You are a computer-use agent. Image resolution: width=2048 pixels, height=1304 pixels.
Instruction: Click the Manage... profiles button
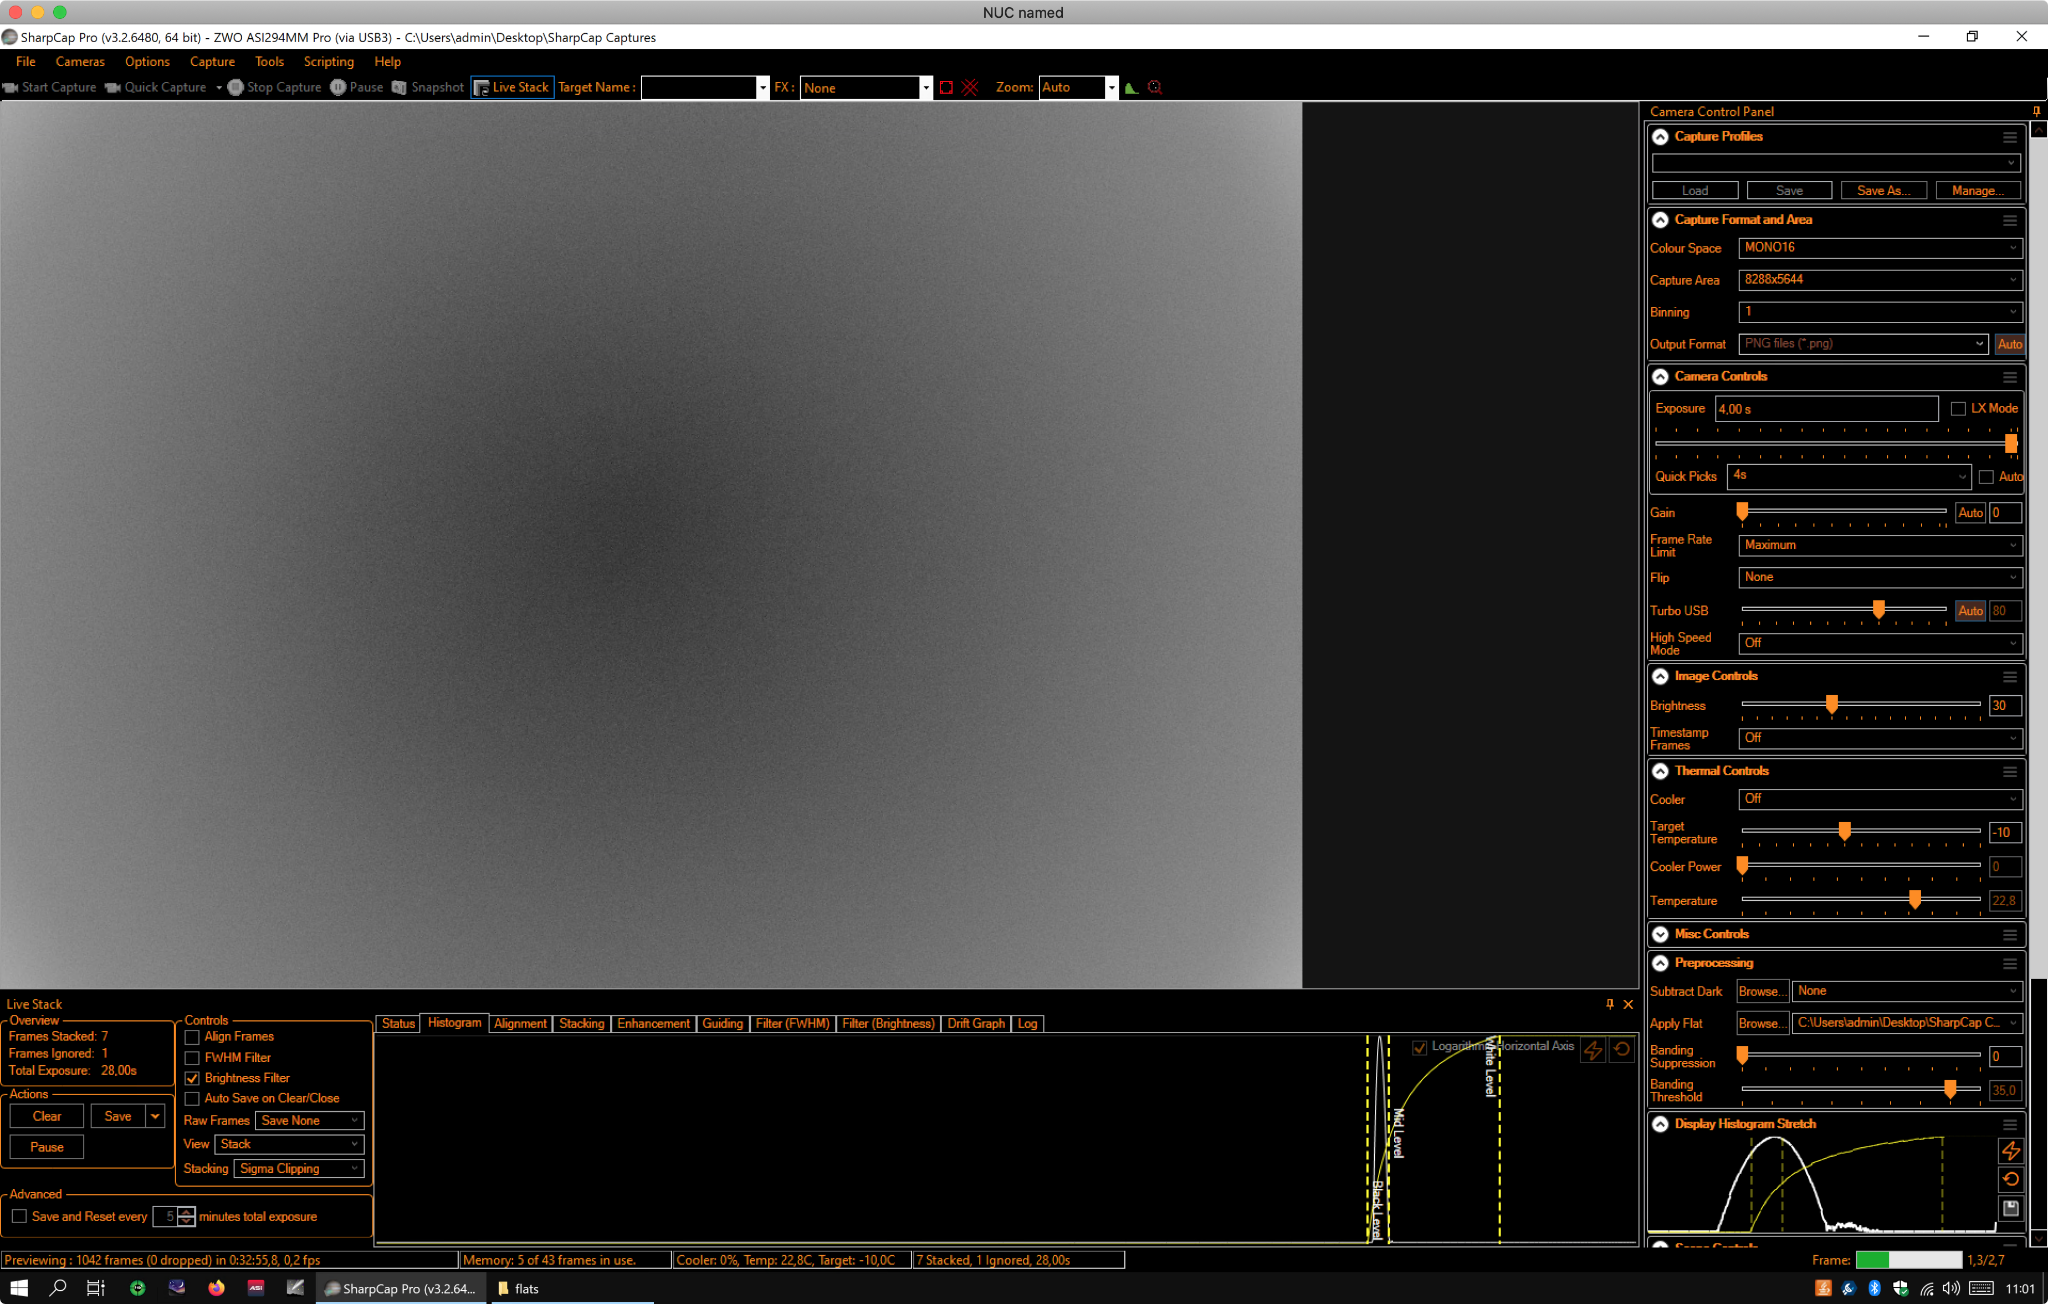pyautogui.click(x=1977, y=191)
